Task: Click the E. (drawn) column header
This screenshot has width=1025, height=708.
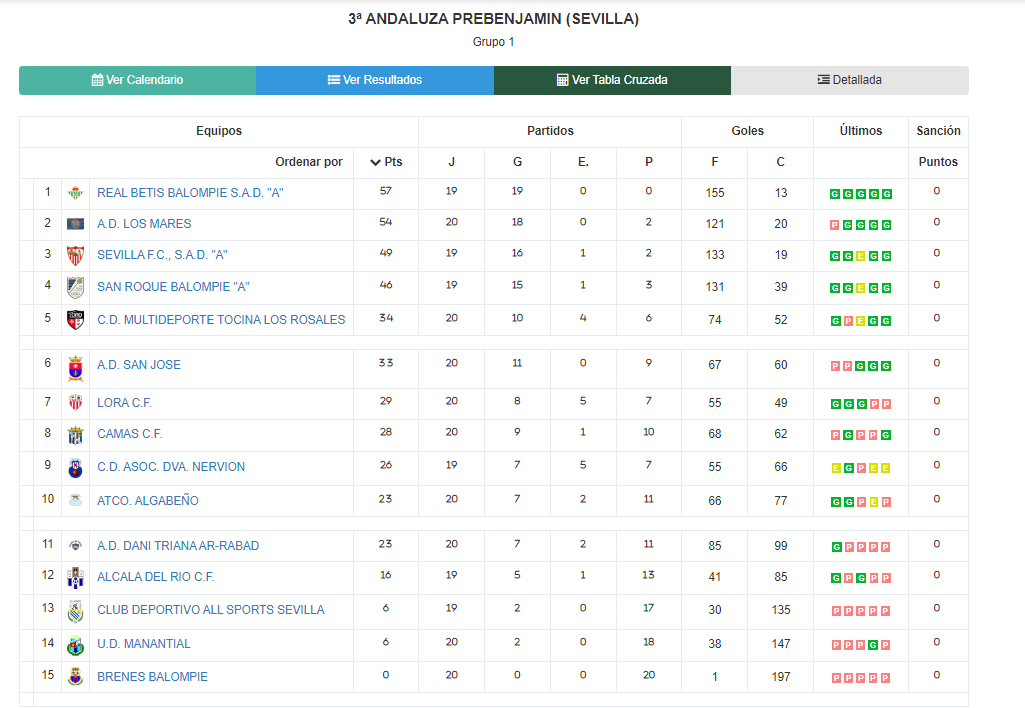Action: click(583, 162)
